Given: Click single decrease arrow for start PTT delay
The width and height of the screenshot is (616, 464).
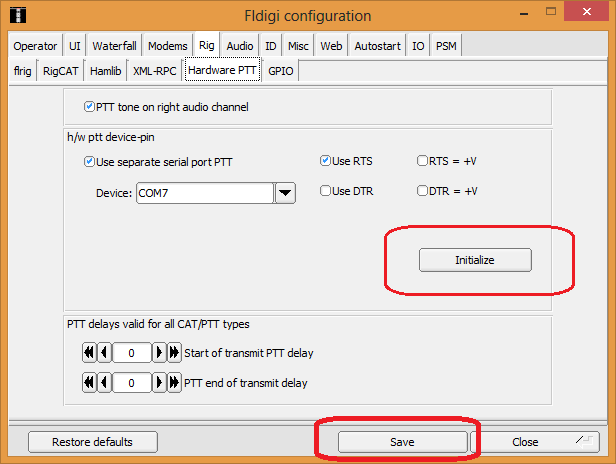Looking at the screenshot, I should [104, 353].
